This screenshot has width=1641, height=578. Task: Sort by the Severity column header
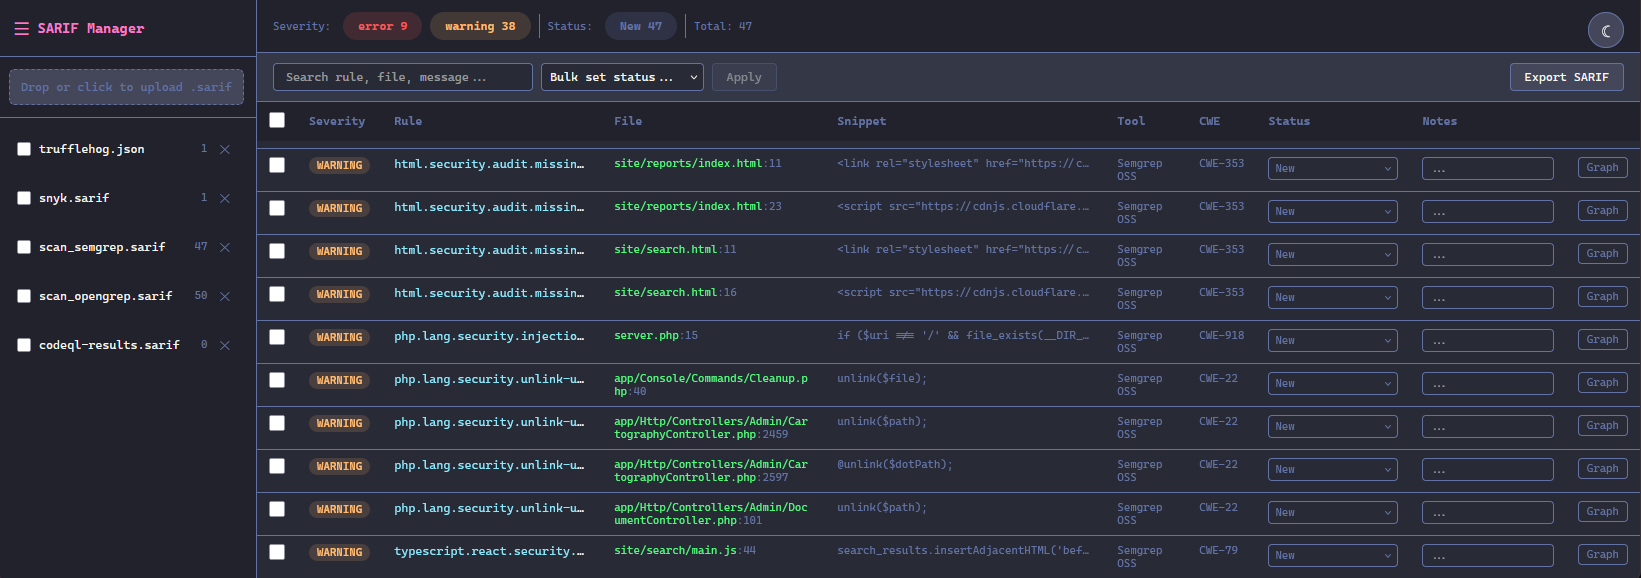click(337, 121)
